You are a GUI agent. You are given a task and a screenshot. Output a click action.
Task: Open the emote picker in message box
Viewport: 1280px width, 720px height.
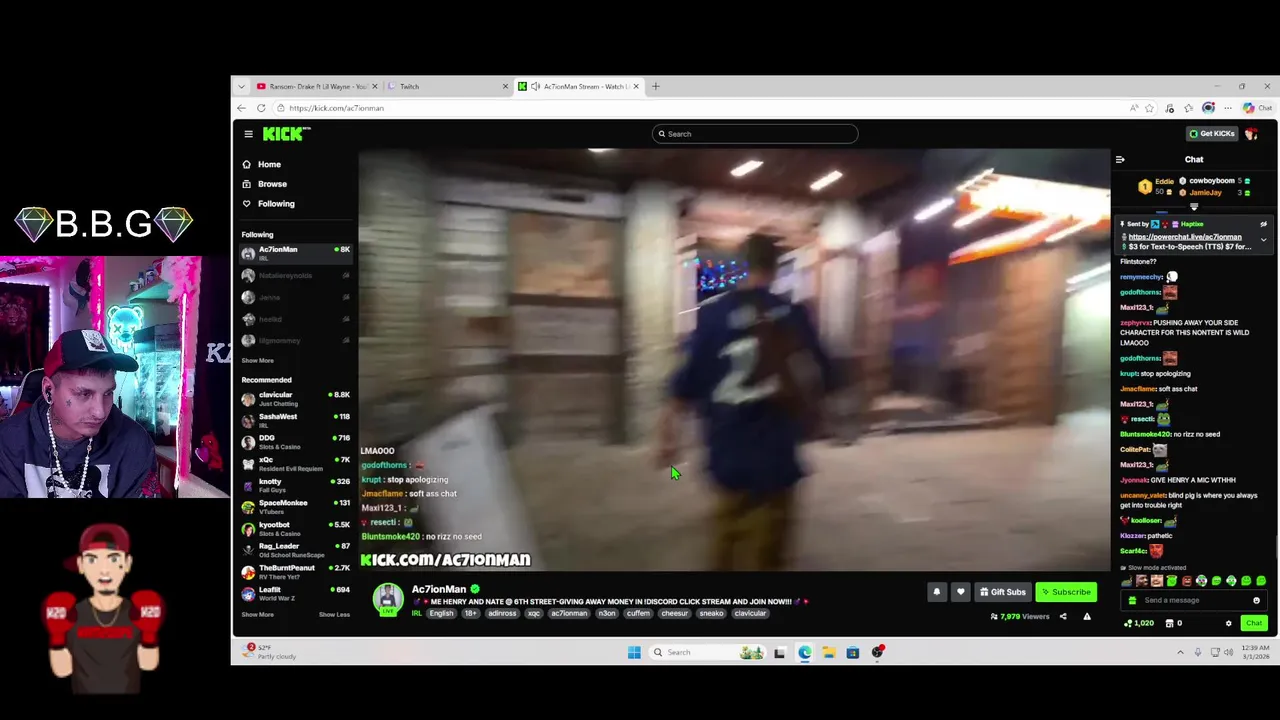(x=1256, y=600)
